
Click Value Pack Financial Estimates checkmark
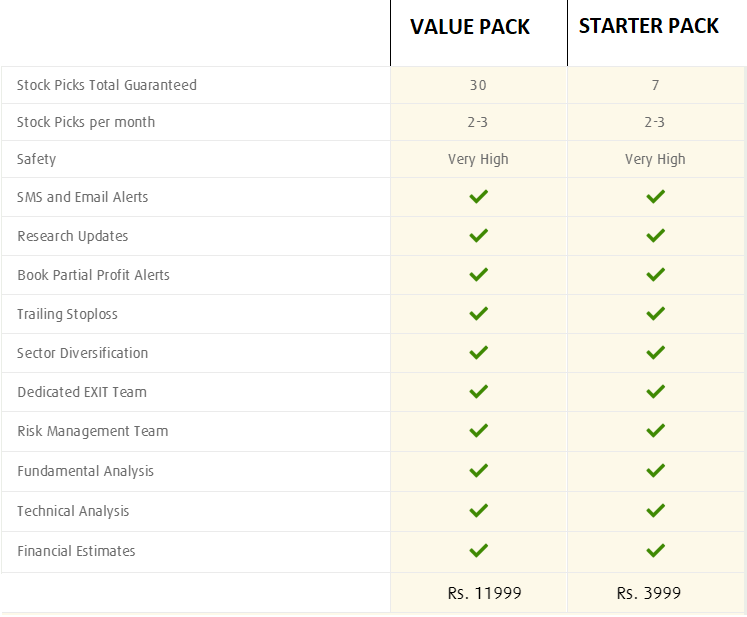(478, 551)
